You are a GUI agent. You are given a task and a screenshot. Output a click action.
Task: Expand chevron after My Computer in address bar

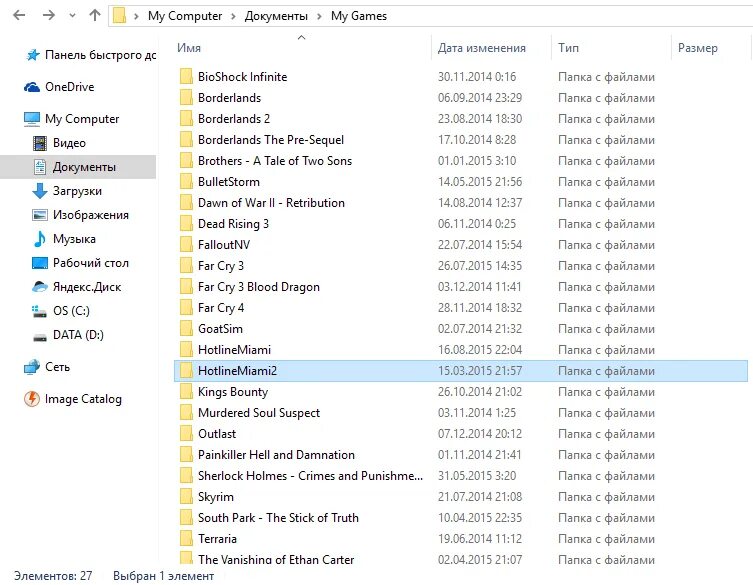(233, 16)
